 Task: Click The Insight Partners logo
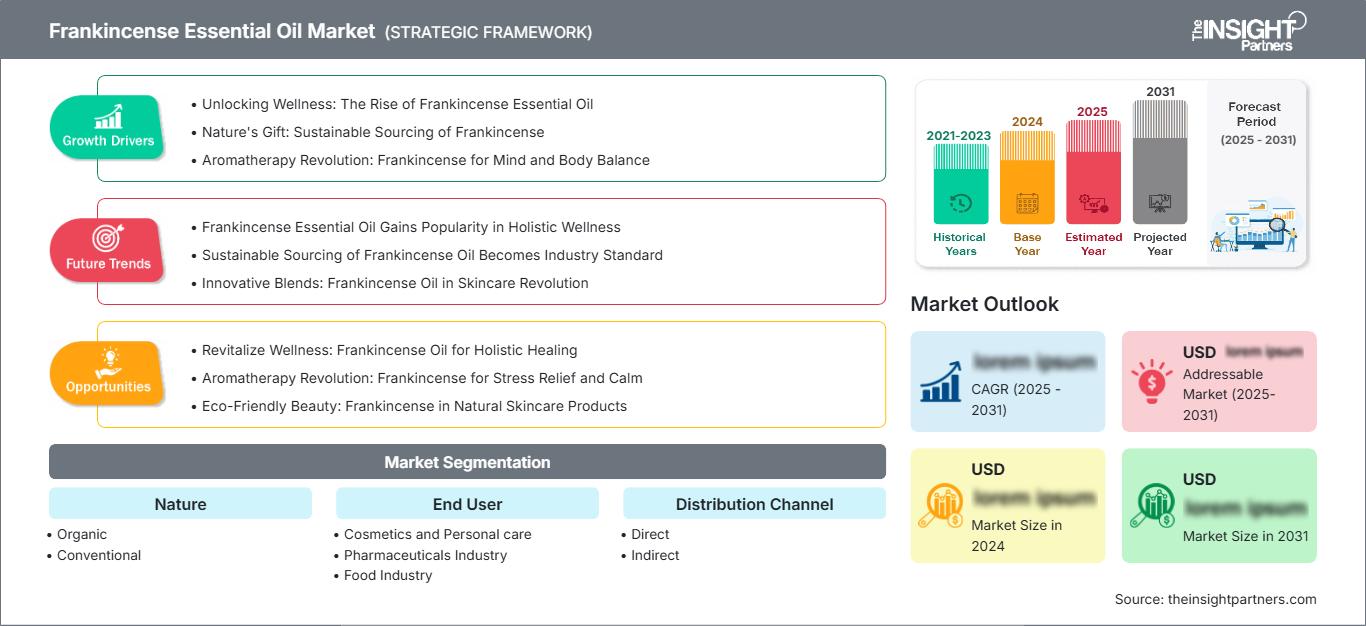coord(1248,31)
